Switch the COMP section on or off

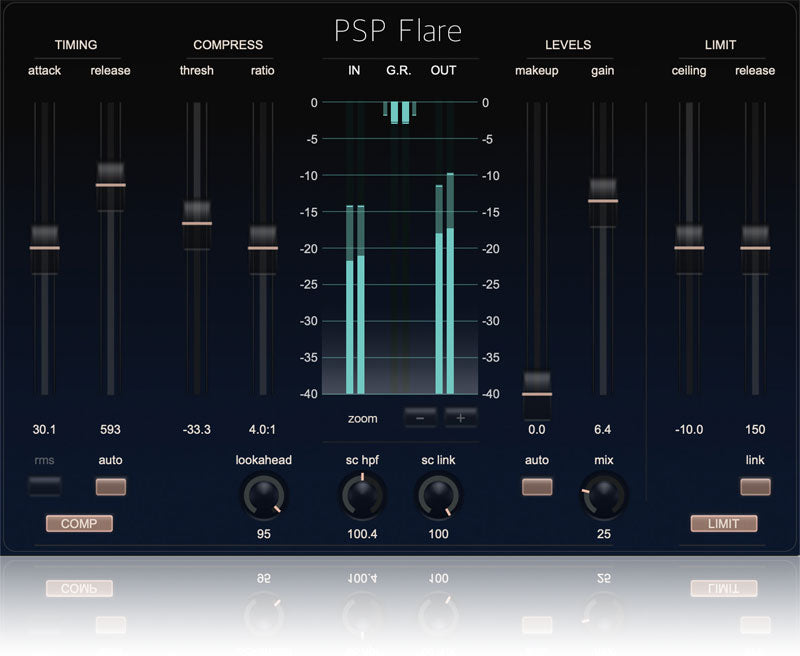tap(79, 523)
